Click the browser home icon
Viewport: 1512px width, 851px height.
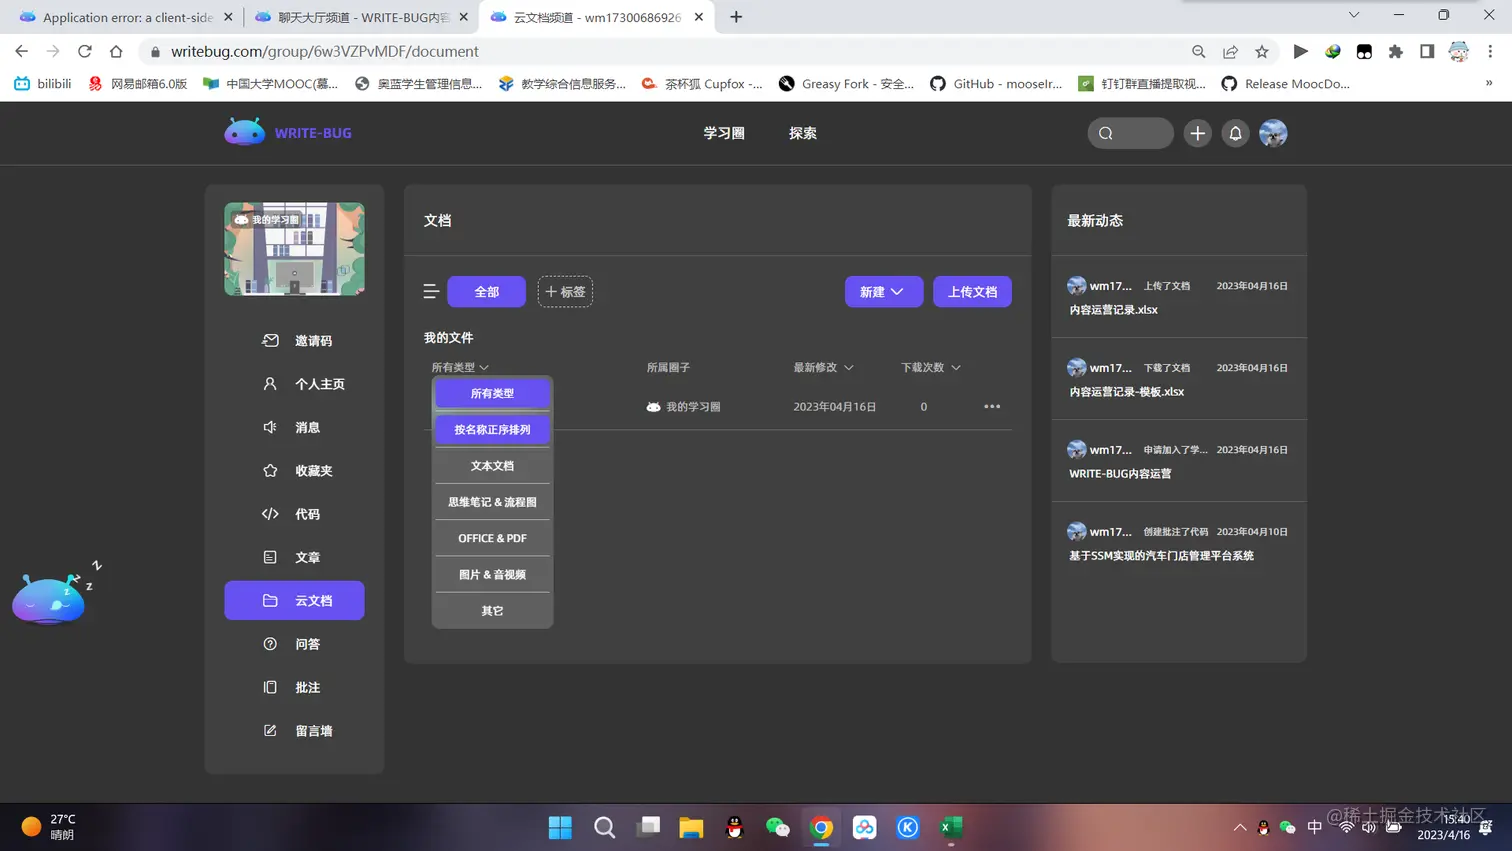coord(116,51)
